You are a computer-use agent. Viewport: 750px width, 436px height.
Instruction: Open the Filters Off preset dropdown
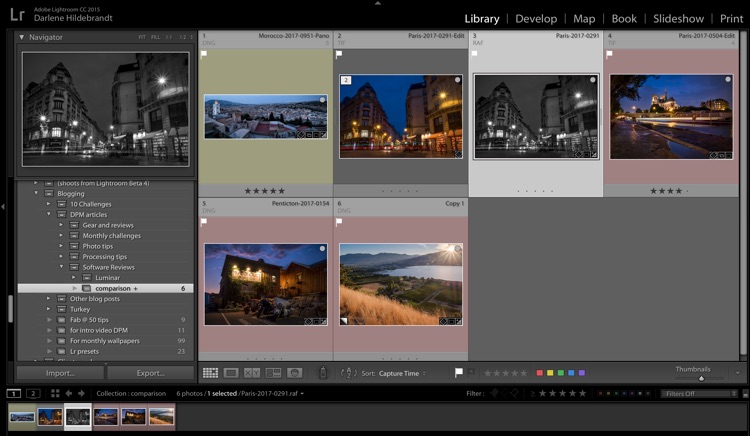coord(699,393)
